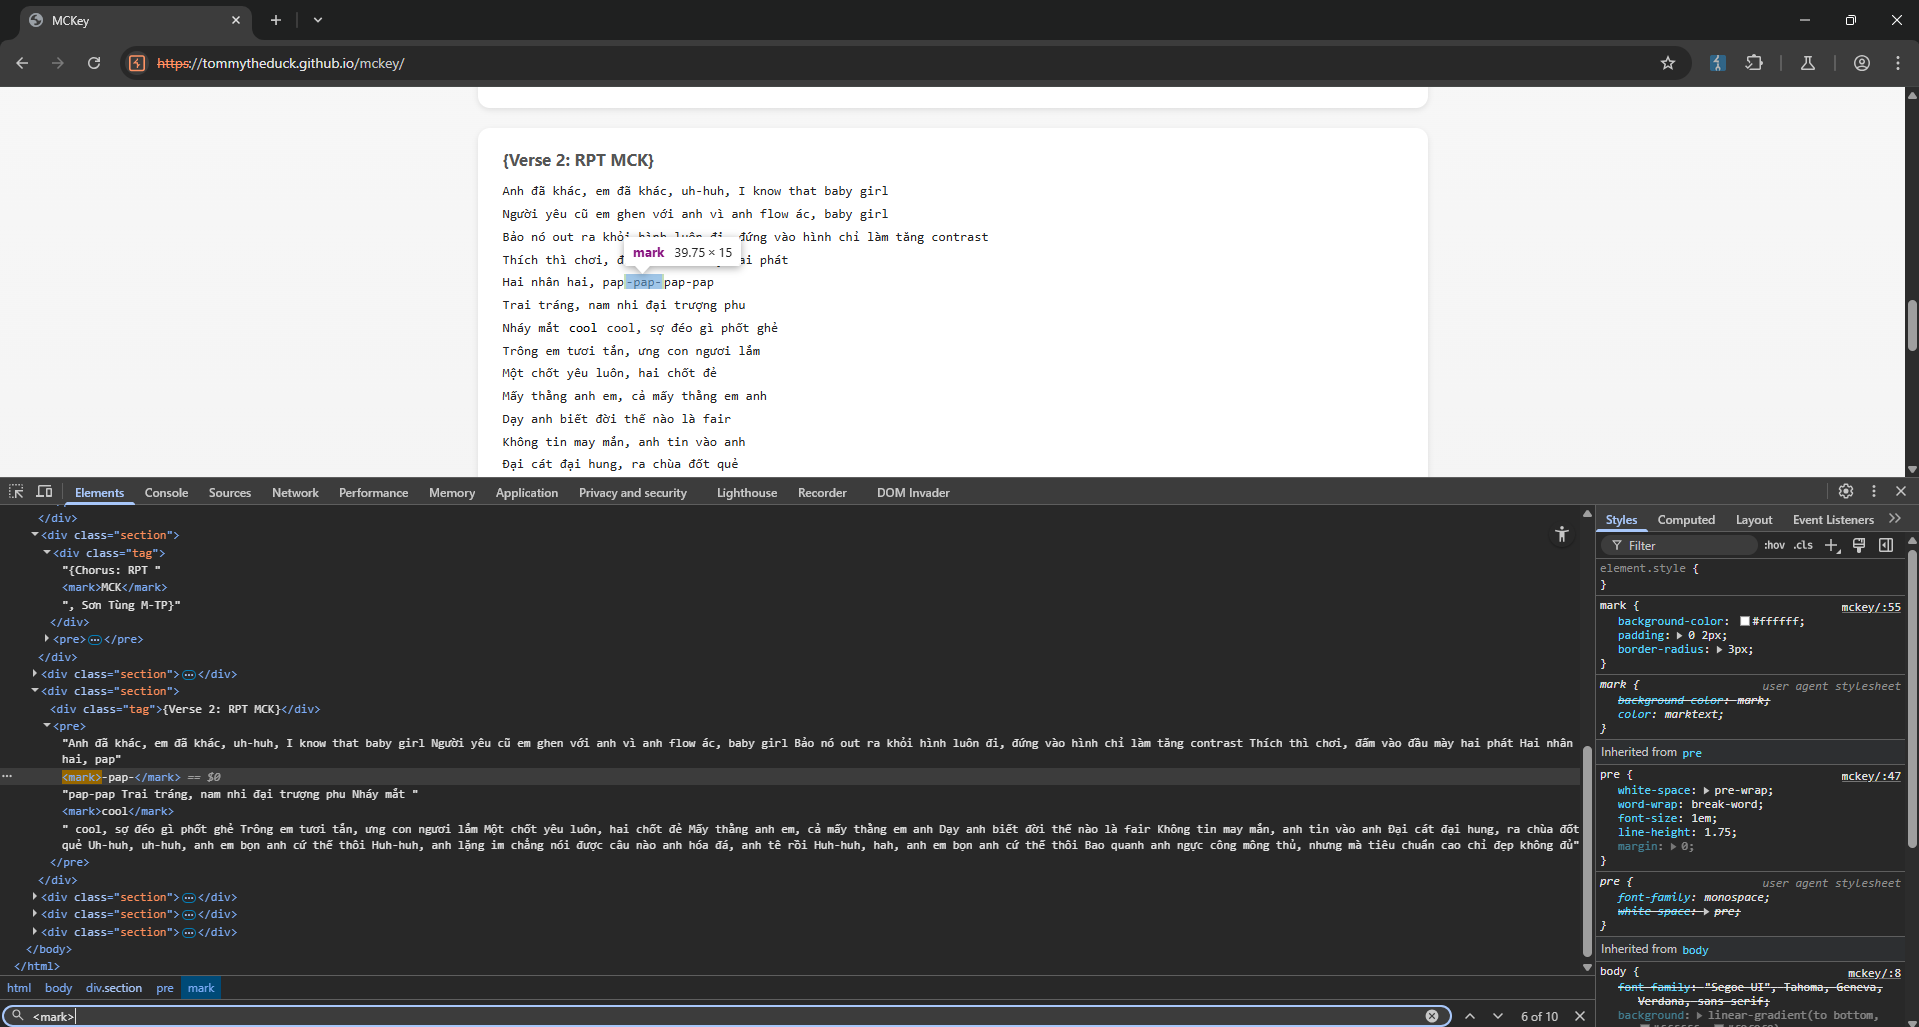Open the Chrome three-dot menu
Image resolution: width=1919 pixels, height=1027 pixels.
(1898, 63)
